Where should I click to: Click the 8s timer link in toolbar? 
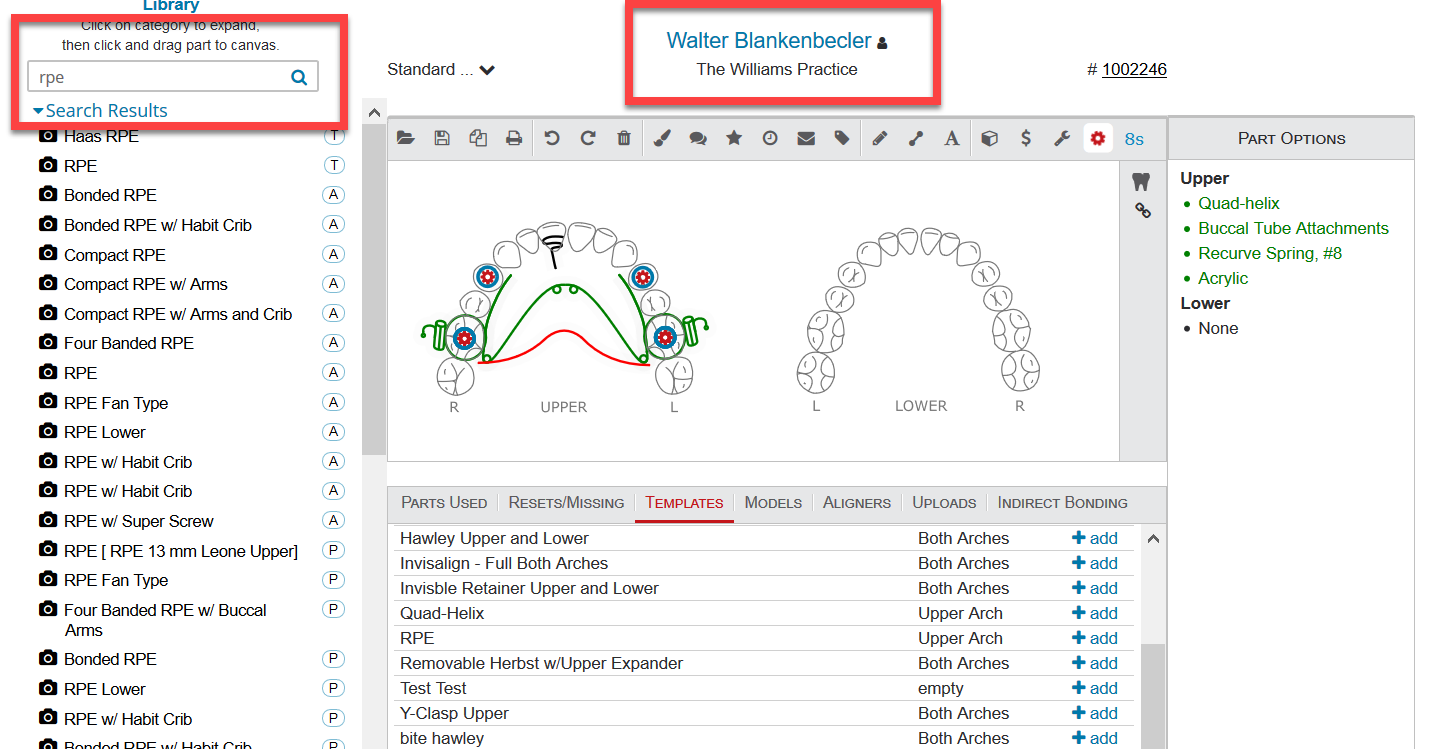click(x=1134, y=139)
